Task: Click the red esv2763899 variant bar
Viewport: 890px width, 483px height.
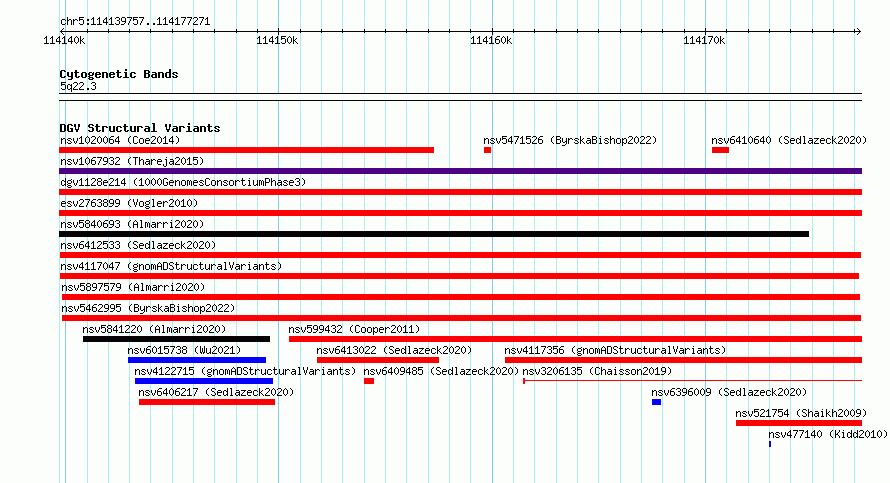Action: point(460,213)
